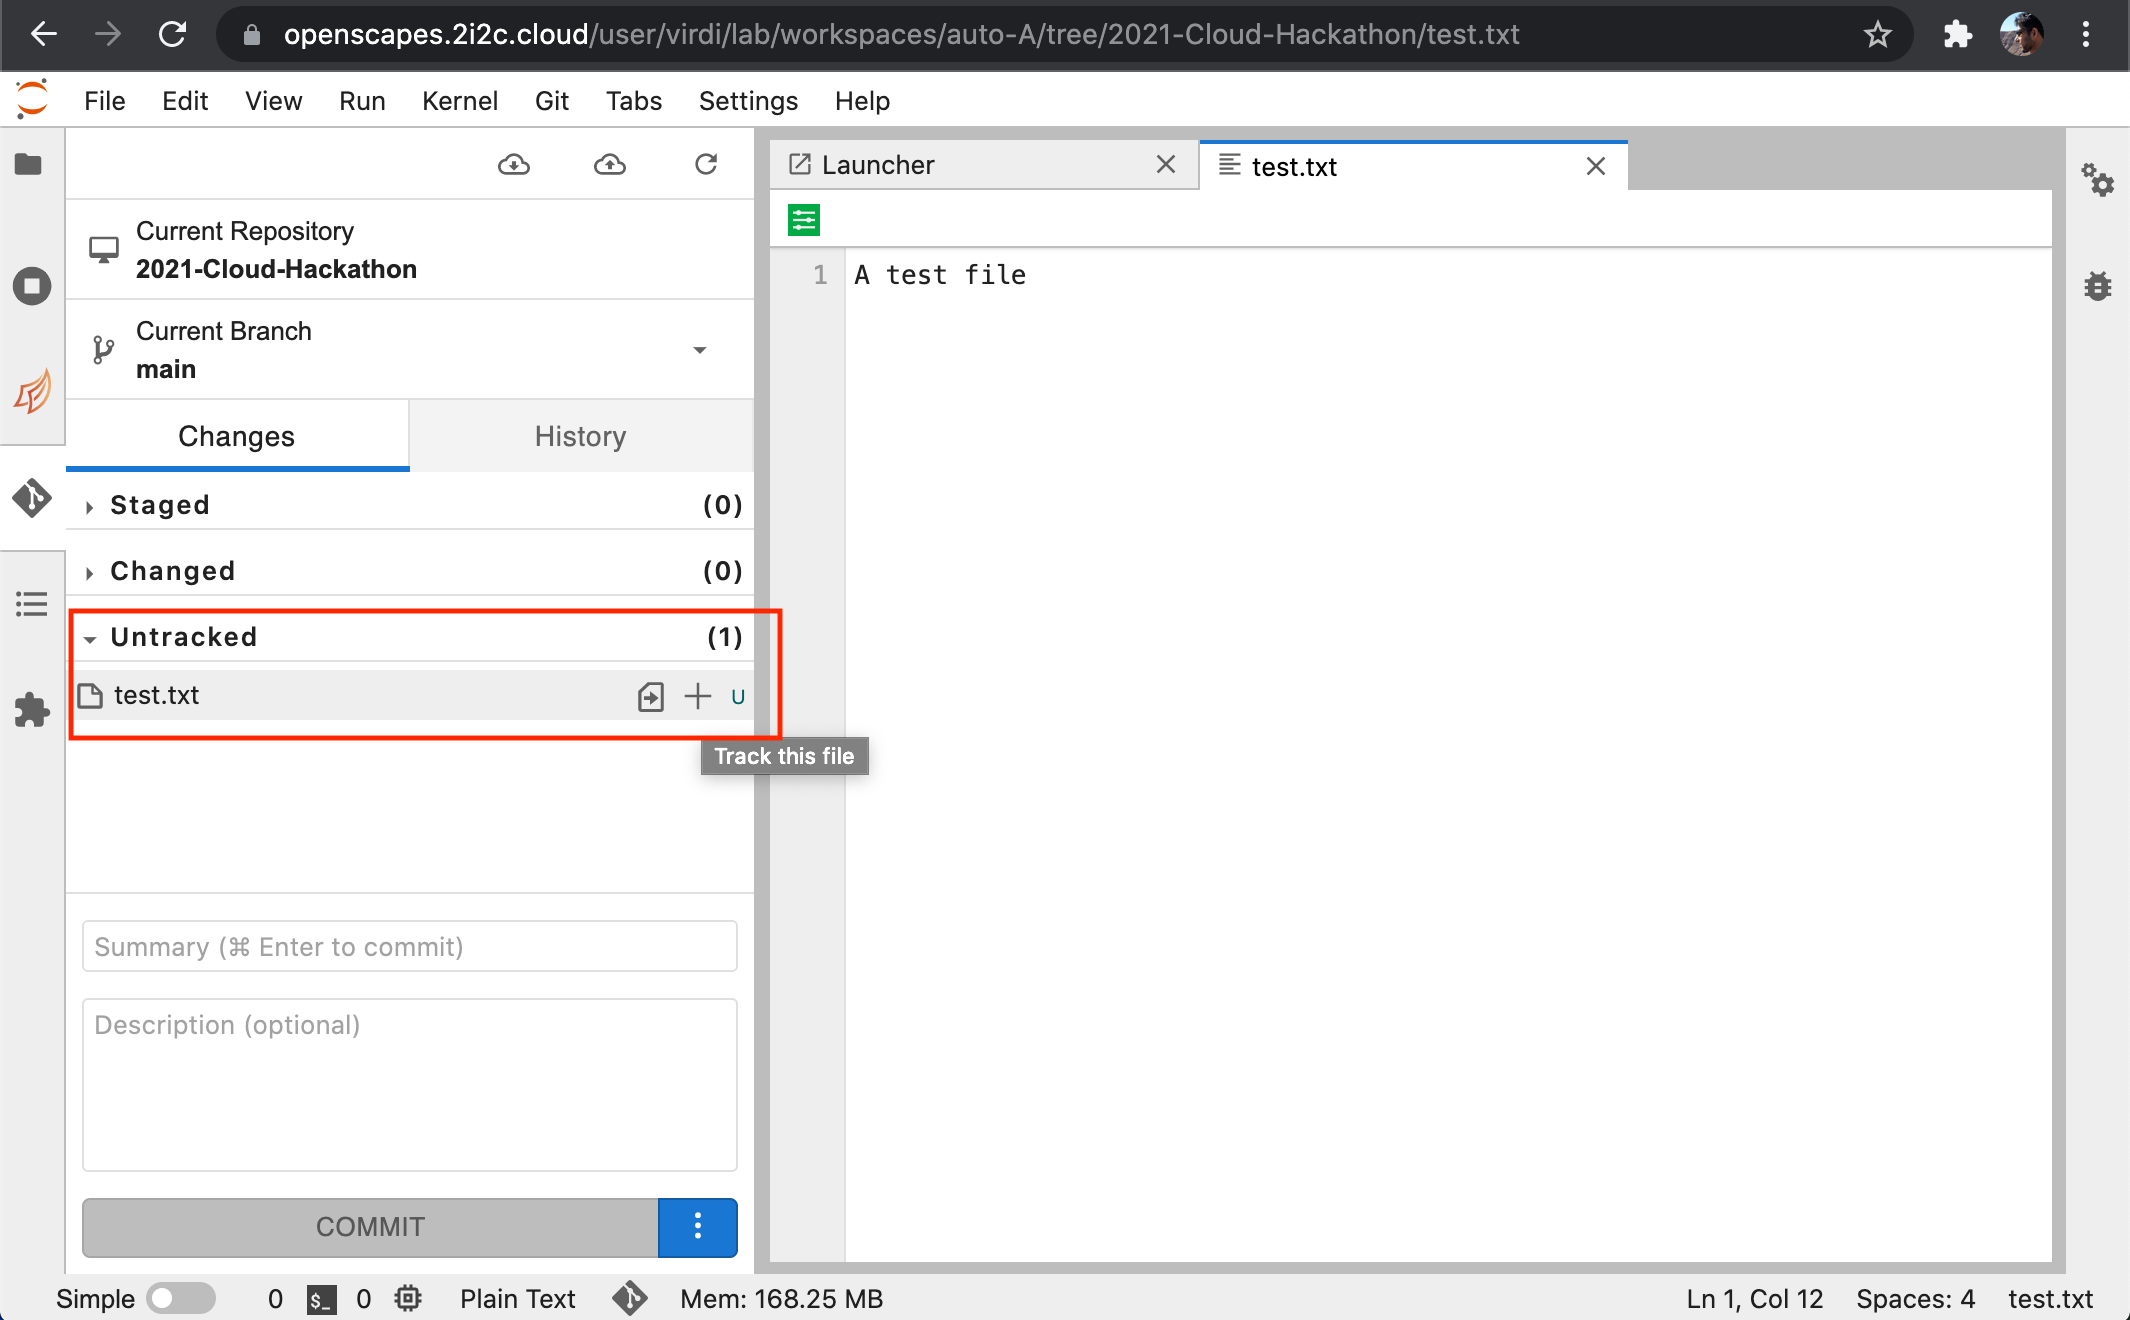This screenshot has height=1320, width=2130.
Task: Expand the Staged section
Action: (x=160, y=505)
